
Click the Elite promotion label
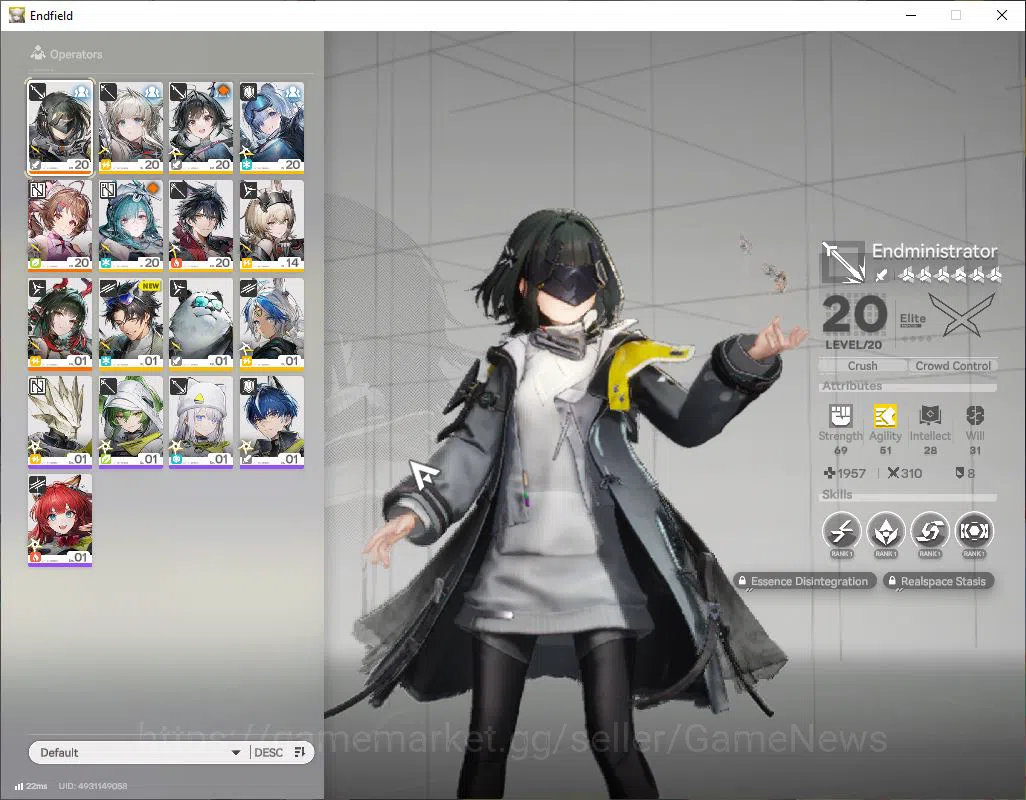coord(912,319)
